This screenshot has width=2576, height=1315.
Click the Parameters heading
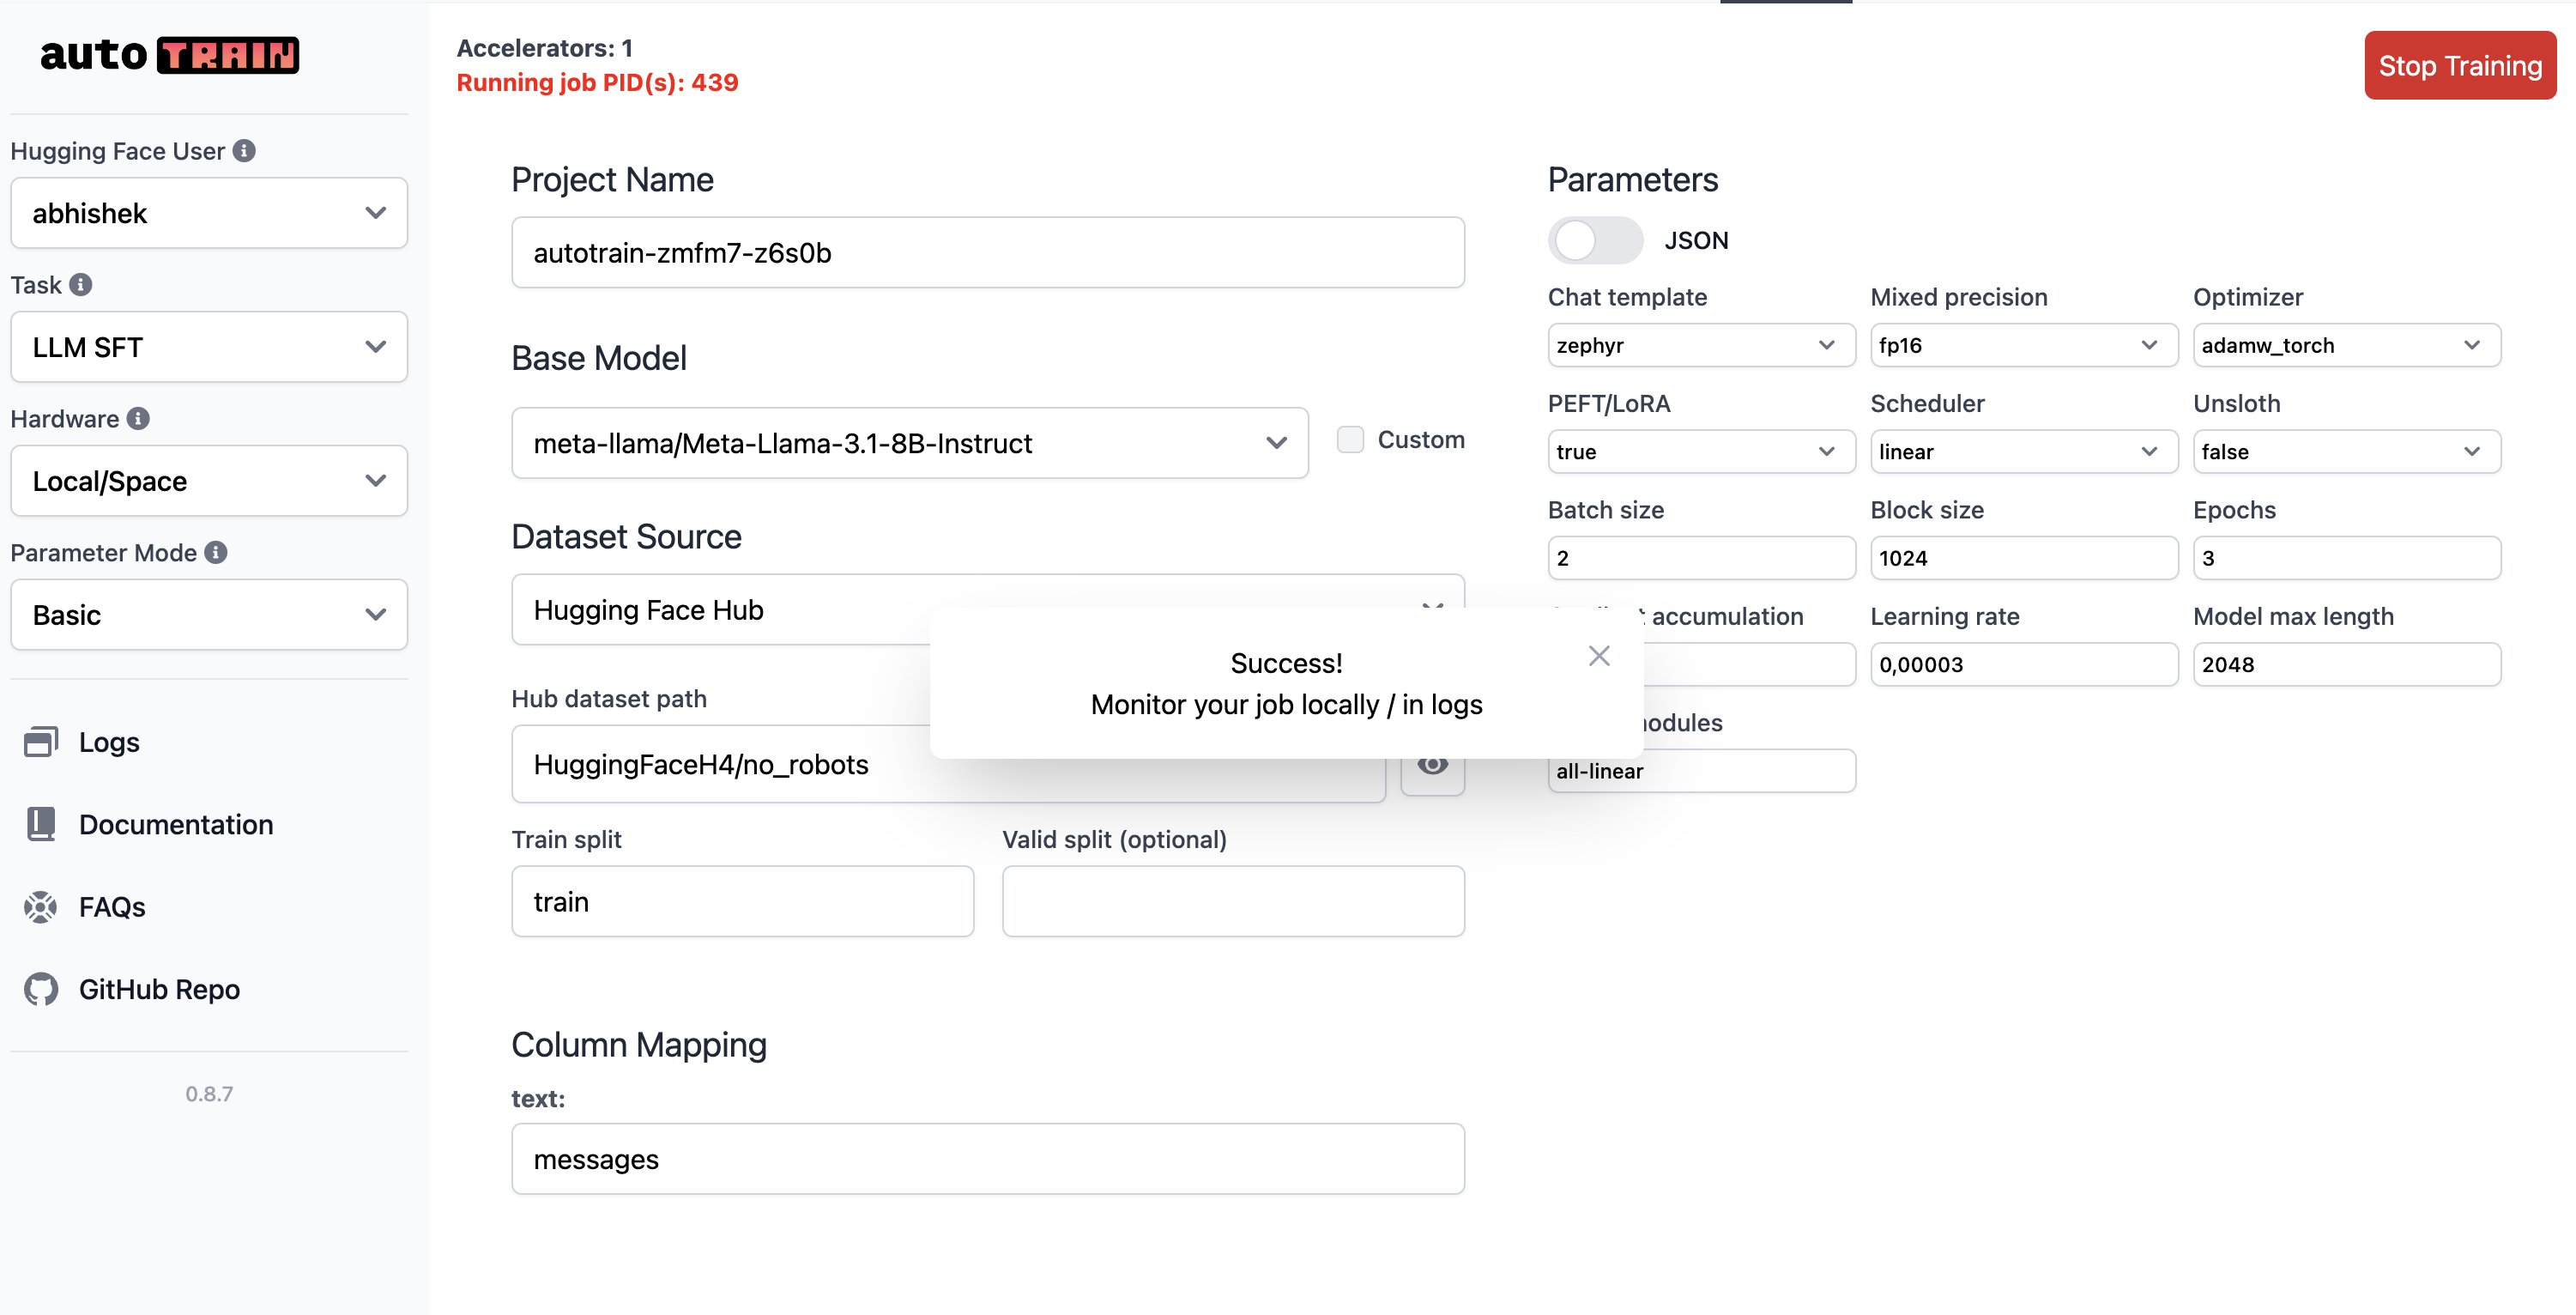click(x=1632, y=180)
